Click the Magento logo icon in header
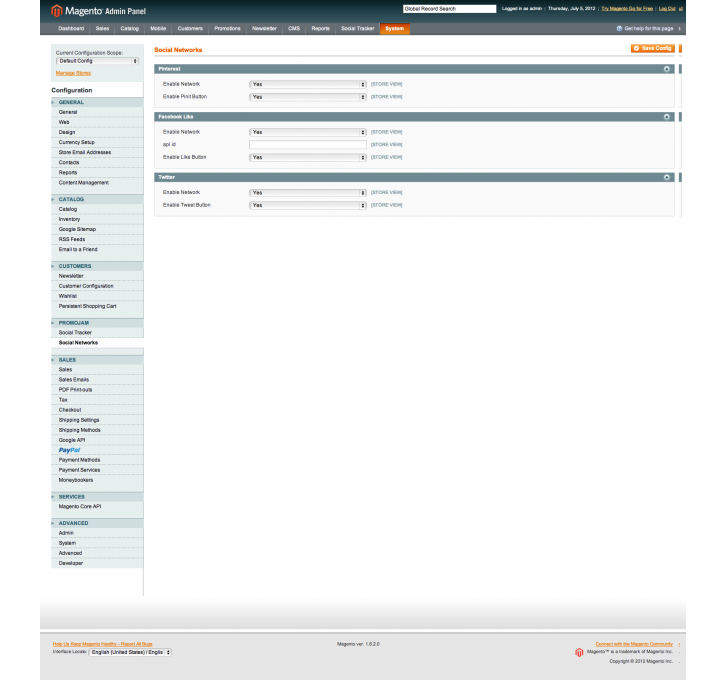This screenshot has width=725, height=680. [56, 11]
